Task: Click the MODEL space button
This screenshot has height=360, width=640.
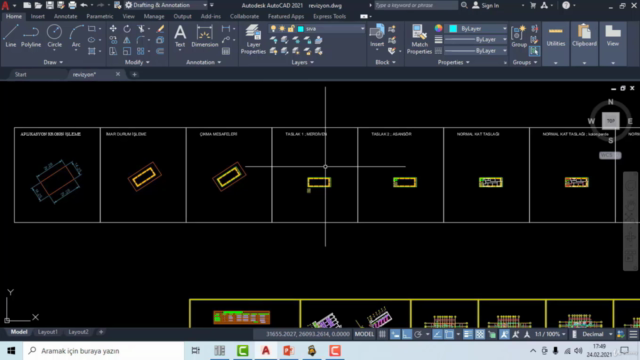Action: 364,334
